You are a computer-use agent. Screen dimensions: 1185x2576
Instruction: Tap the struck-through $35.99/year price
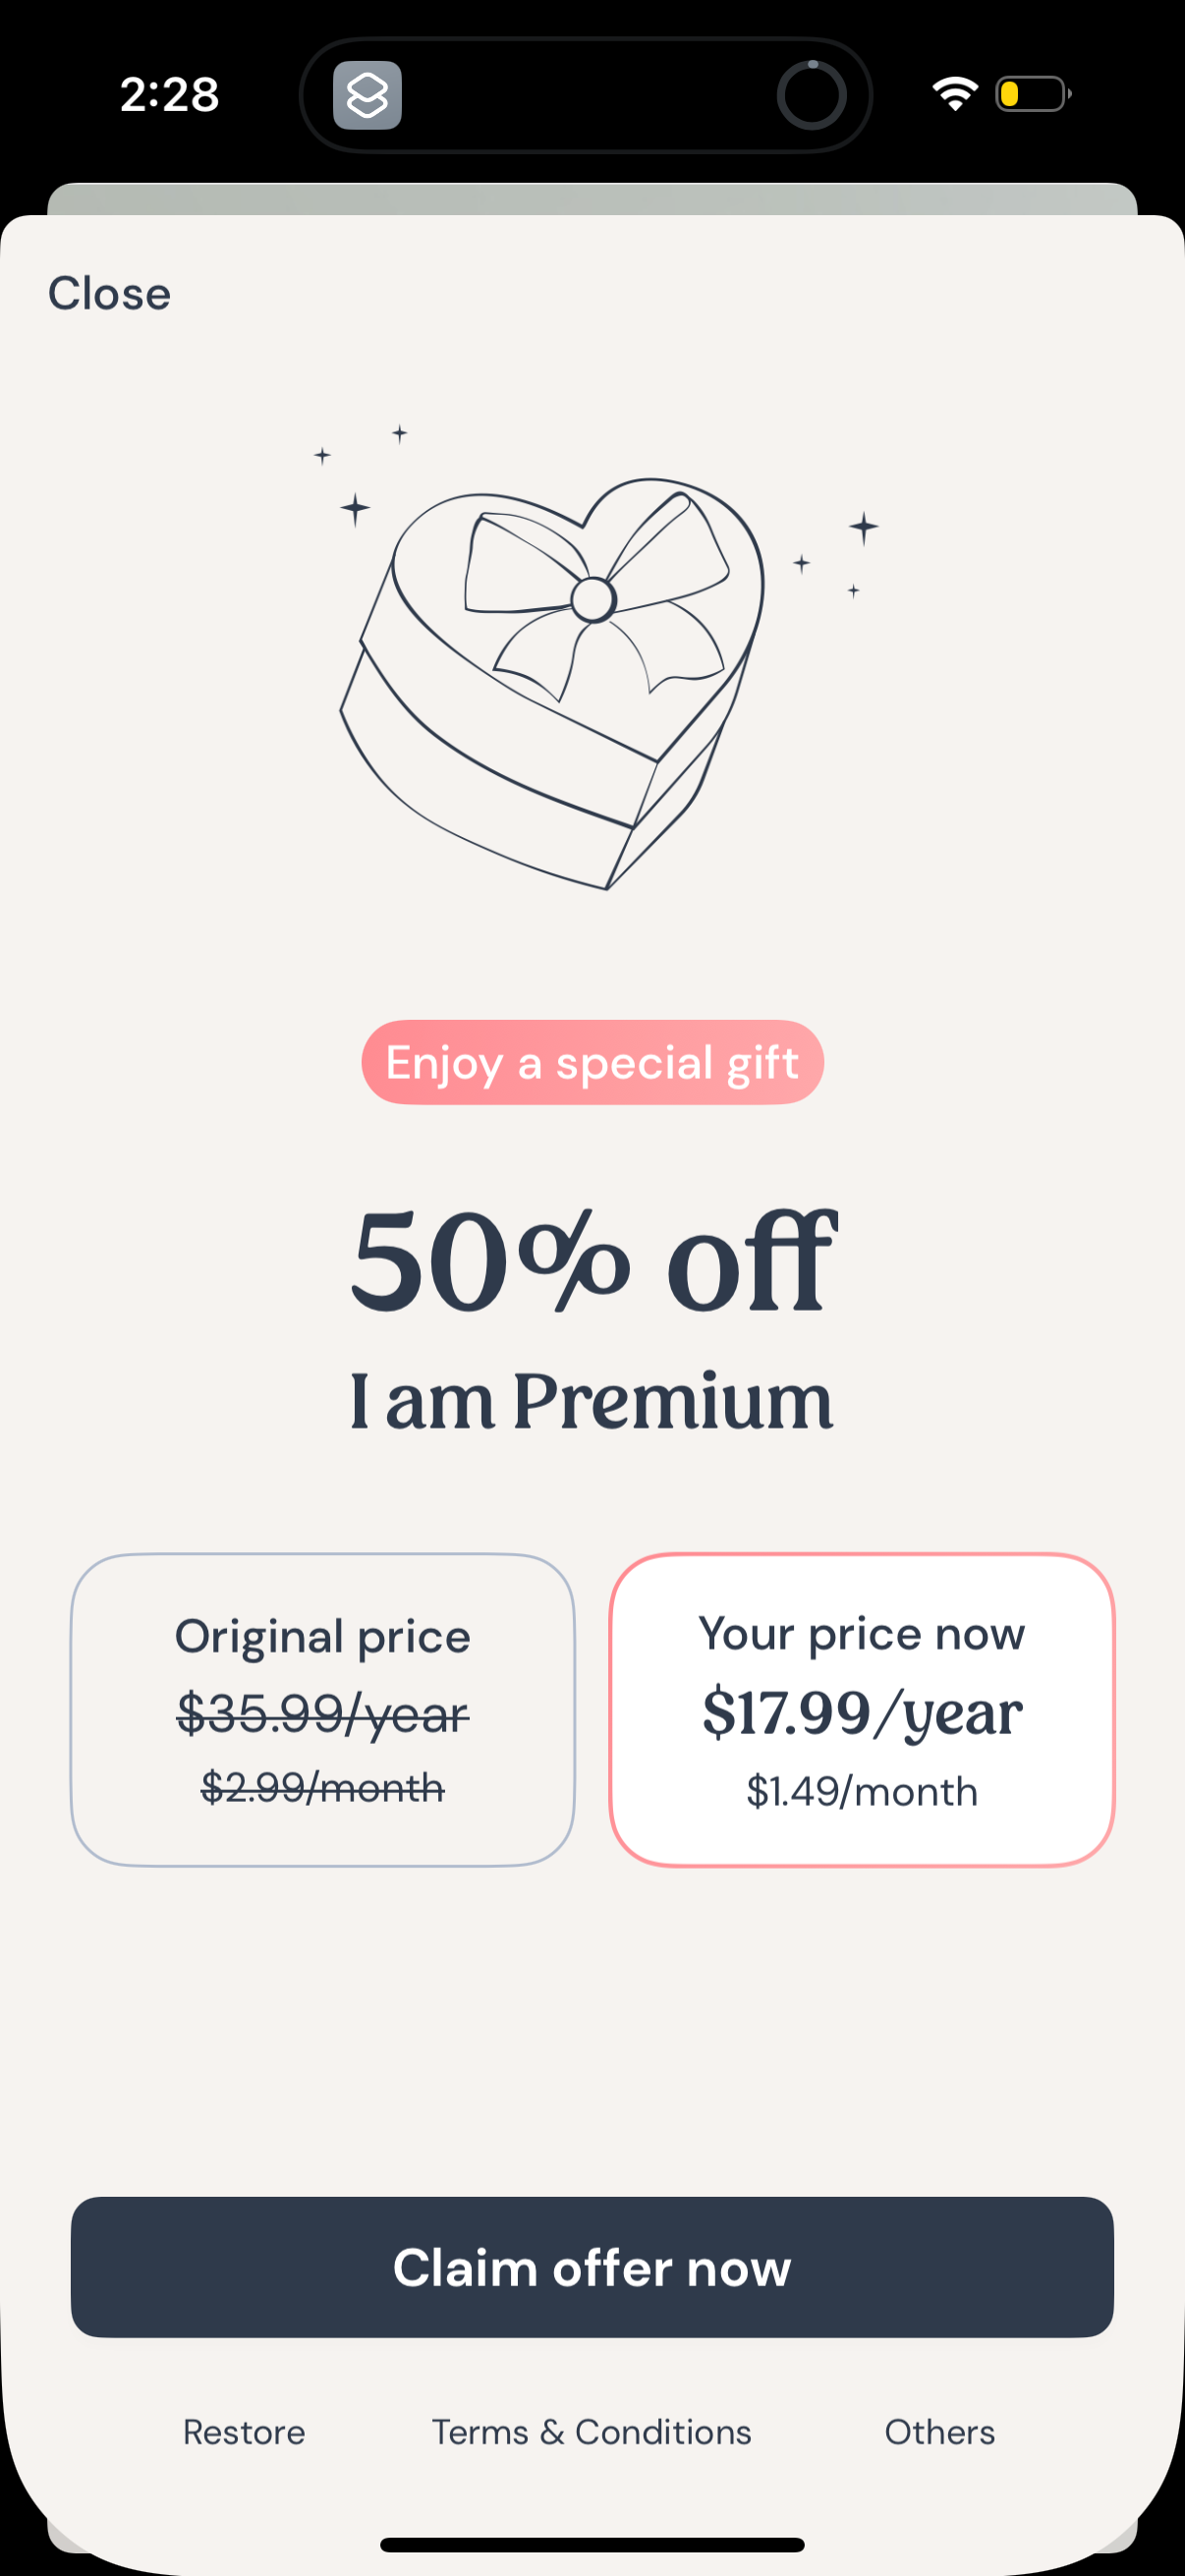(322, 1714)
